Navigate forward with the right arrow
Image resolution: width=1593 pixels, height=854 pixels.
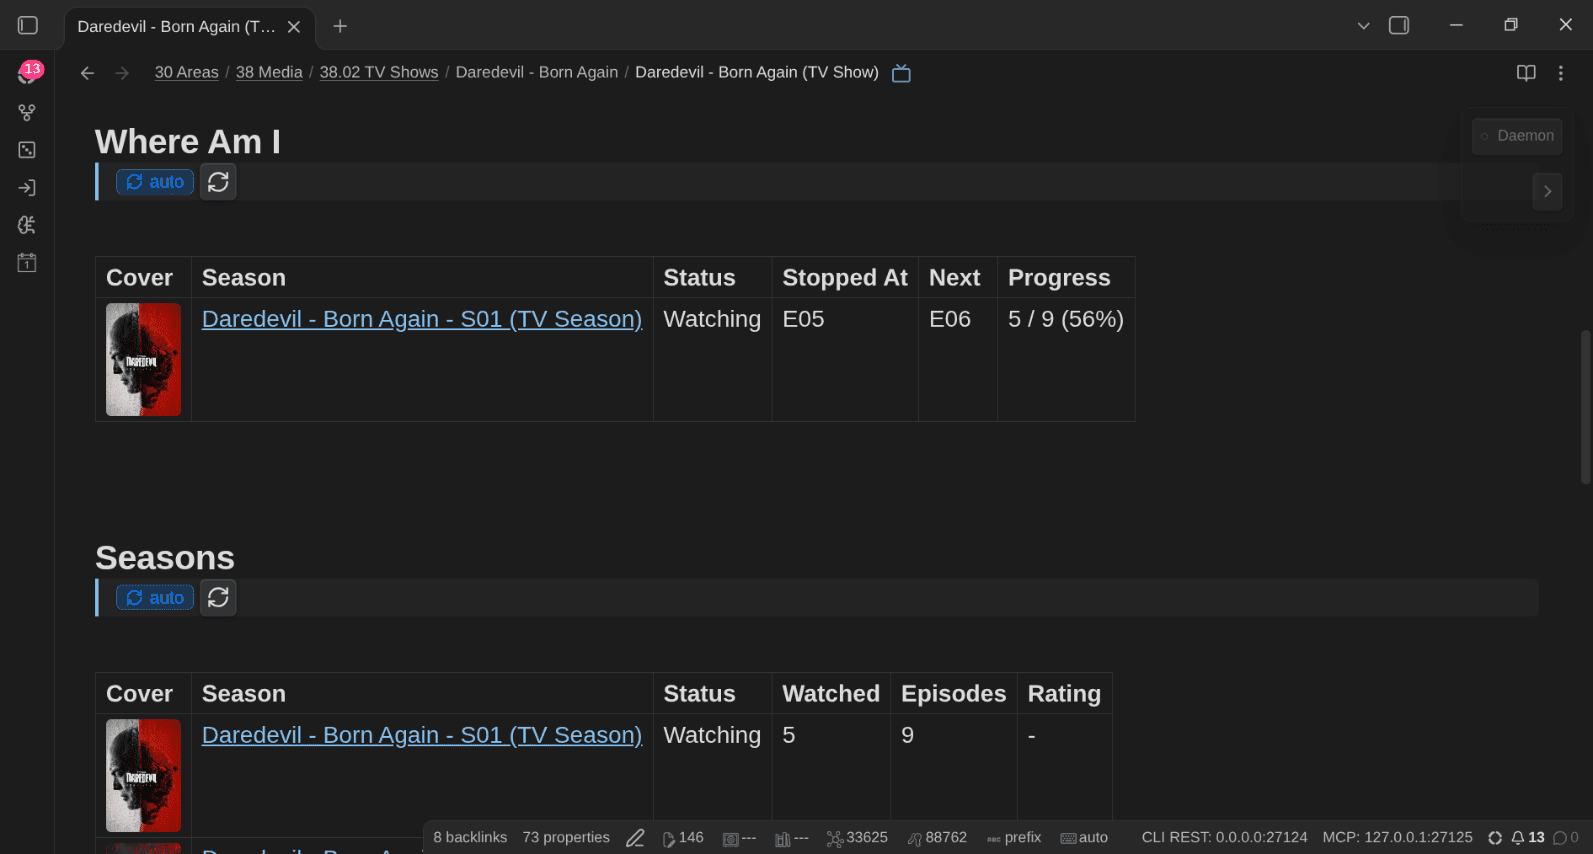[122, 73]
